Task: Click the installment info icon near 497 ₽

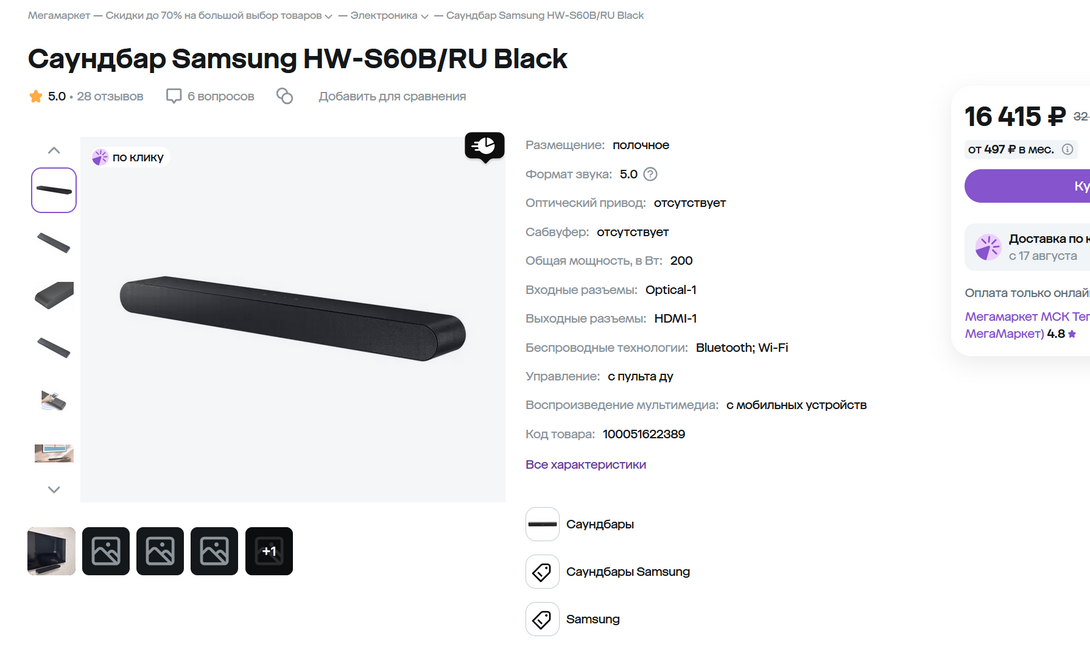Action: click(x=1068, y=149)
